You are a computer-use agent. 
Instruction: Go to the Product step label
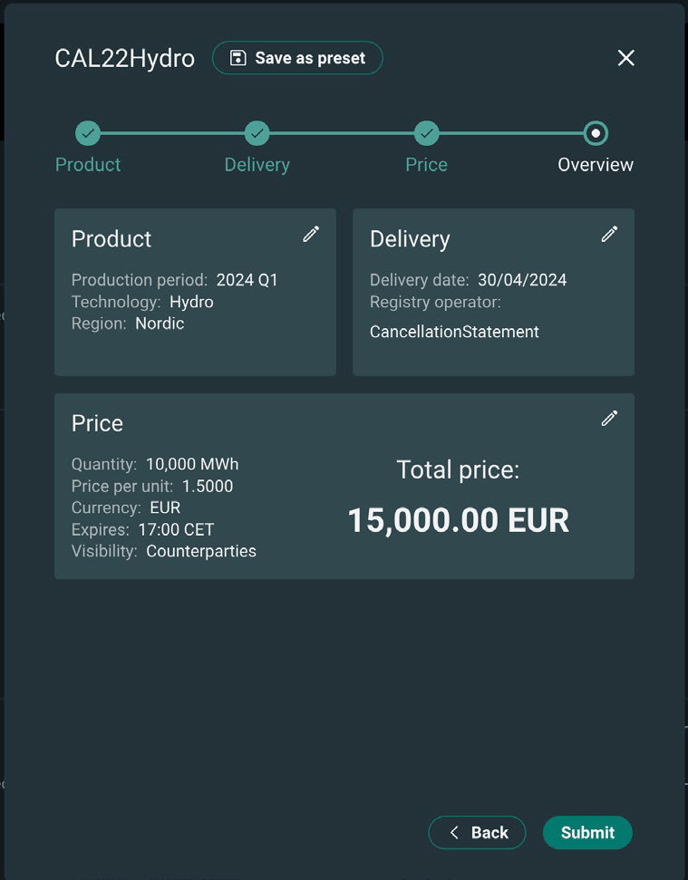click(x=88, y=165)
